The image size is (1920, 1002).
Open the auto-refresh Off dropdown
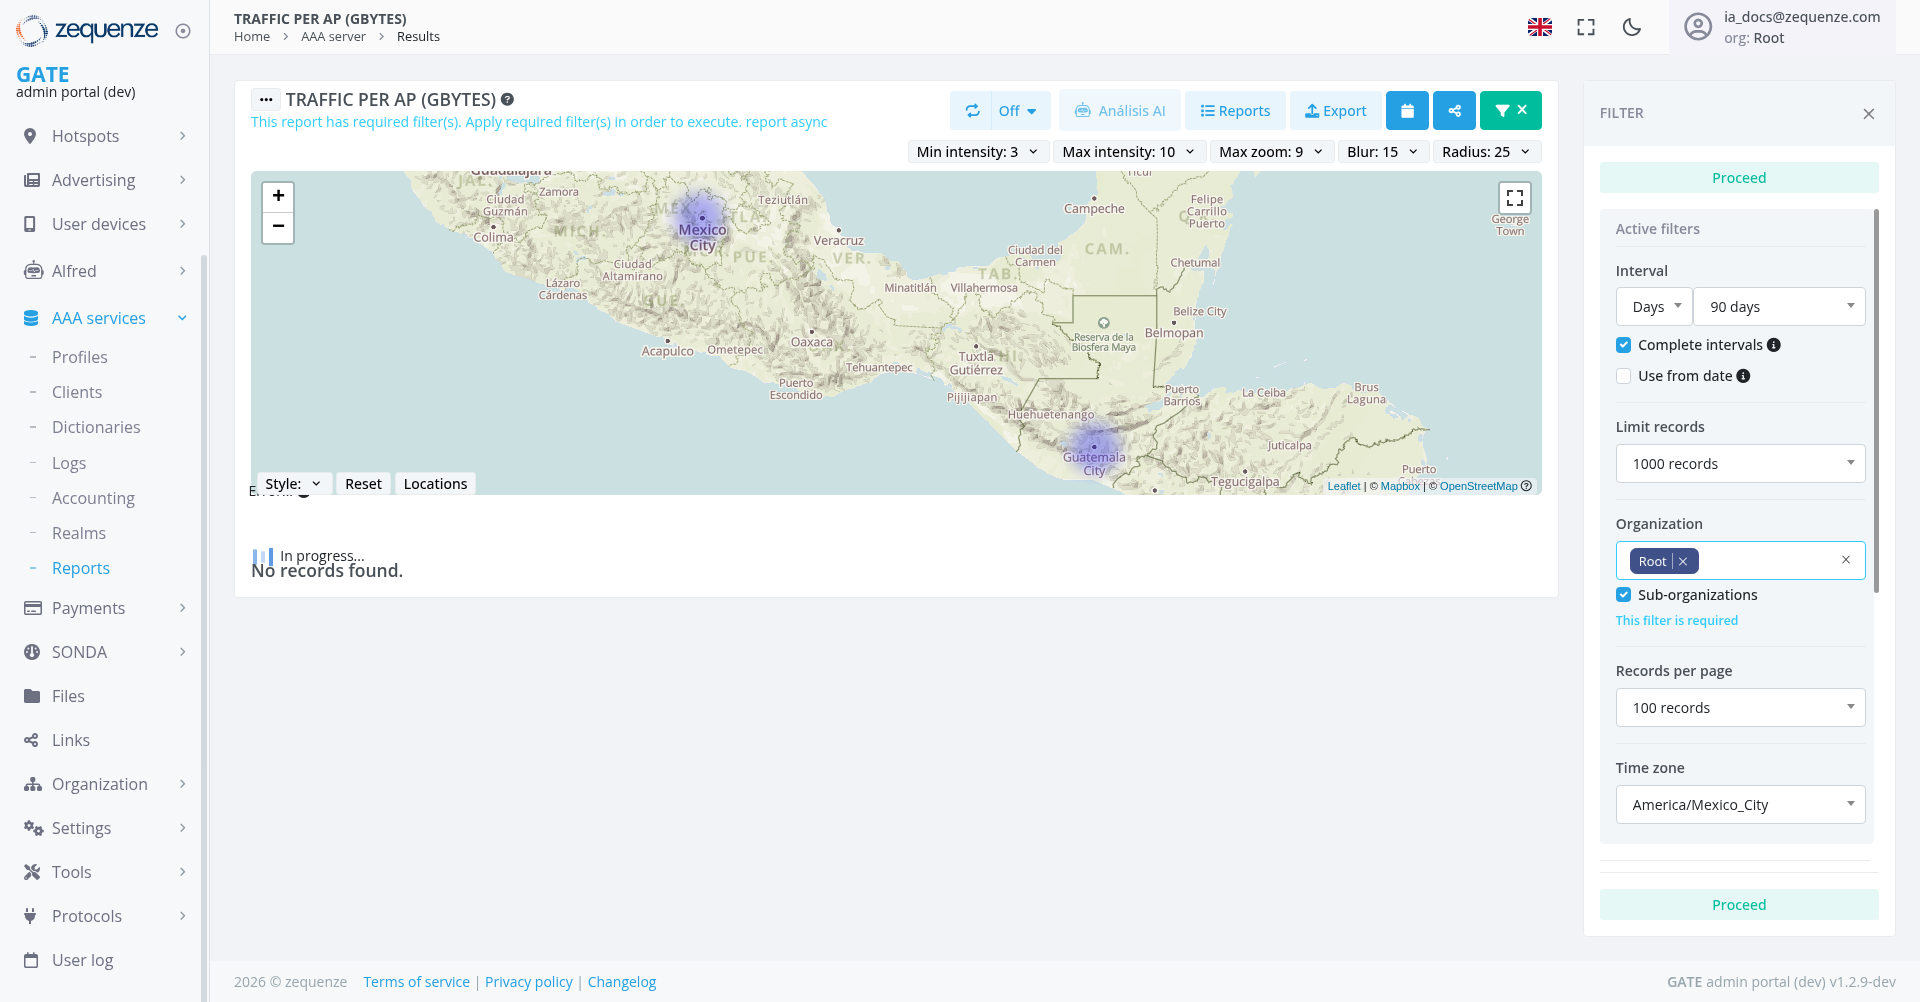pos(1018,111)
